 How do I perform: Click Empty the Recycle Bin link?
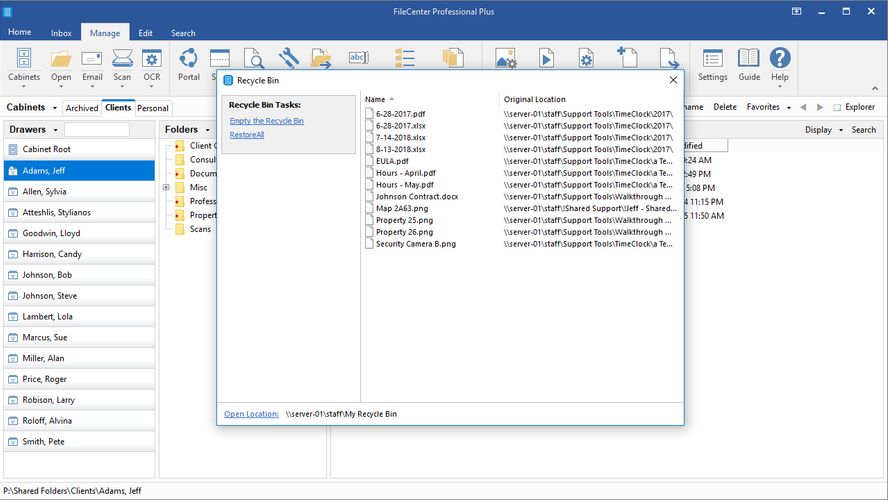[266, 121]
